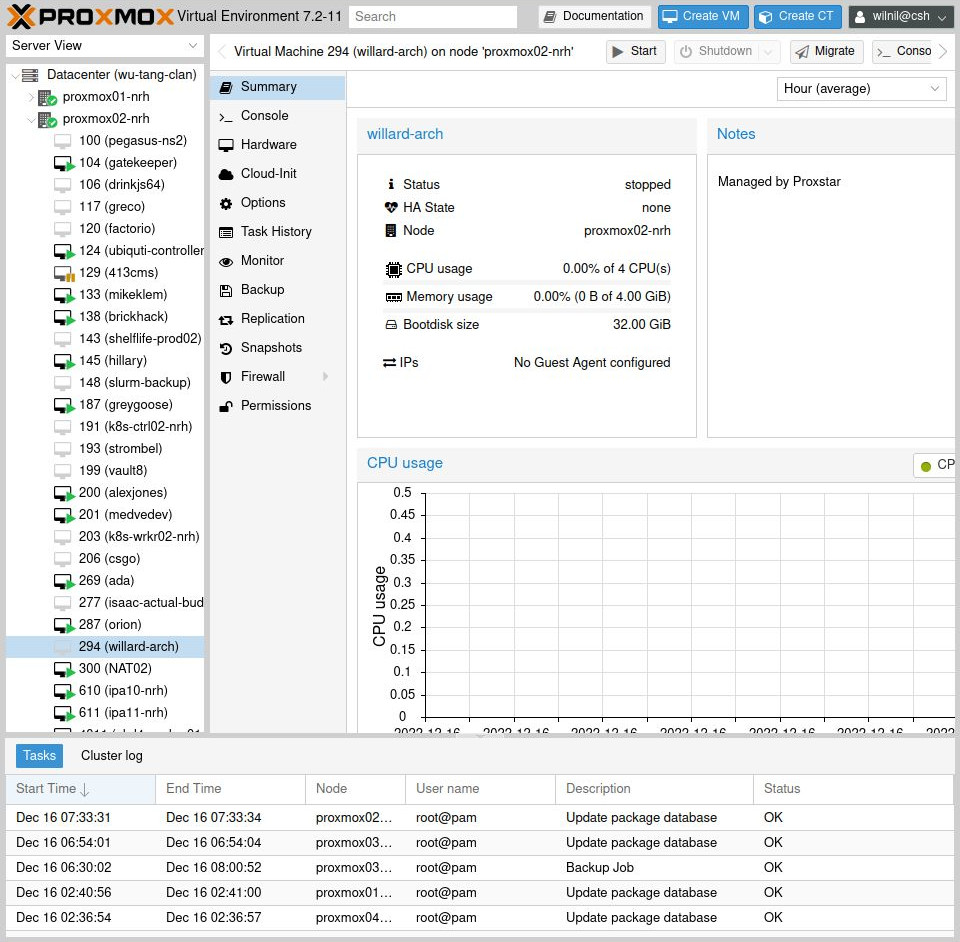Screen dimensions: 960x942
Task: Click the Shutdown button
Action: (717, 52)
